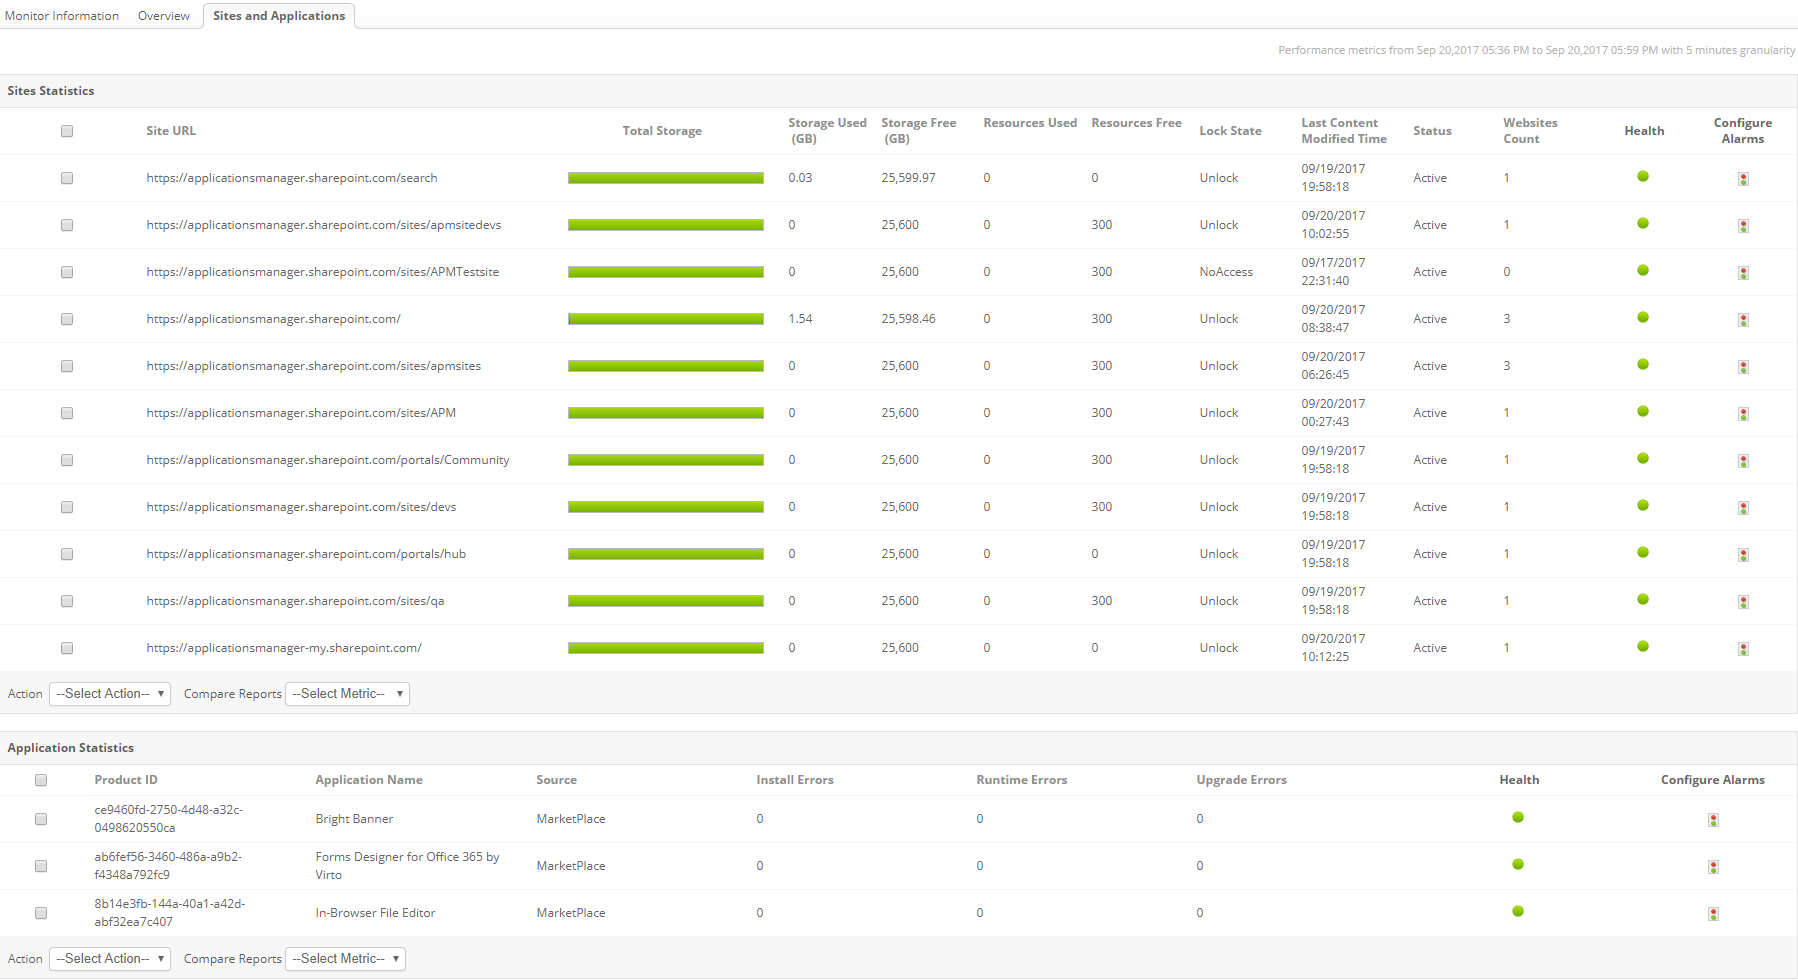Click Configure Alarms icon for Bright Banner app
This screenshot has width=1798, height=980.
pyautogui.click(x=1713, y=820)
